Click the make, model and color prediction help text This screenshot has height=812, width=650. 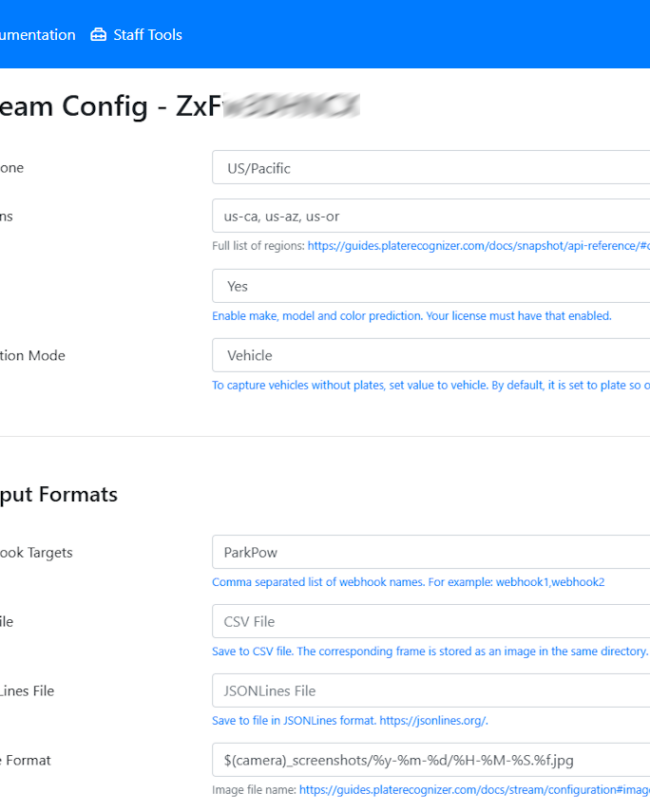coord(412,316)
